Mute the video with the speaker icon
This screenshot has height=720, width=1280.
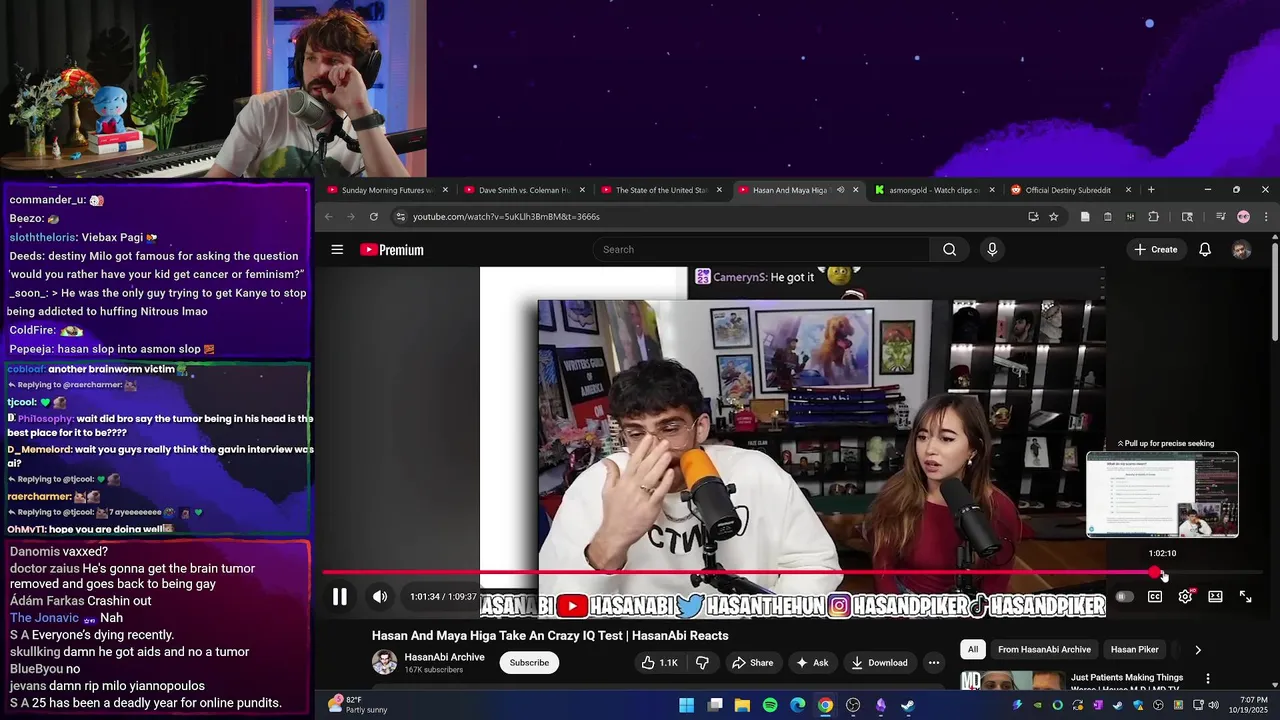point(380,597)
